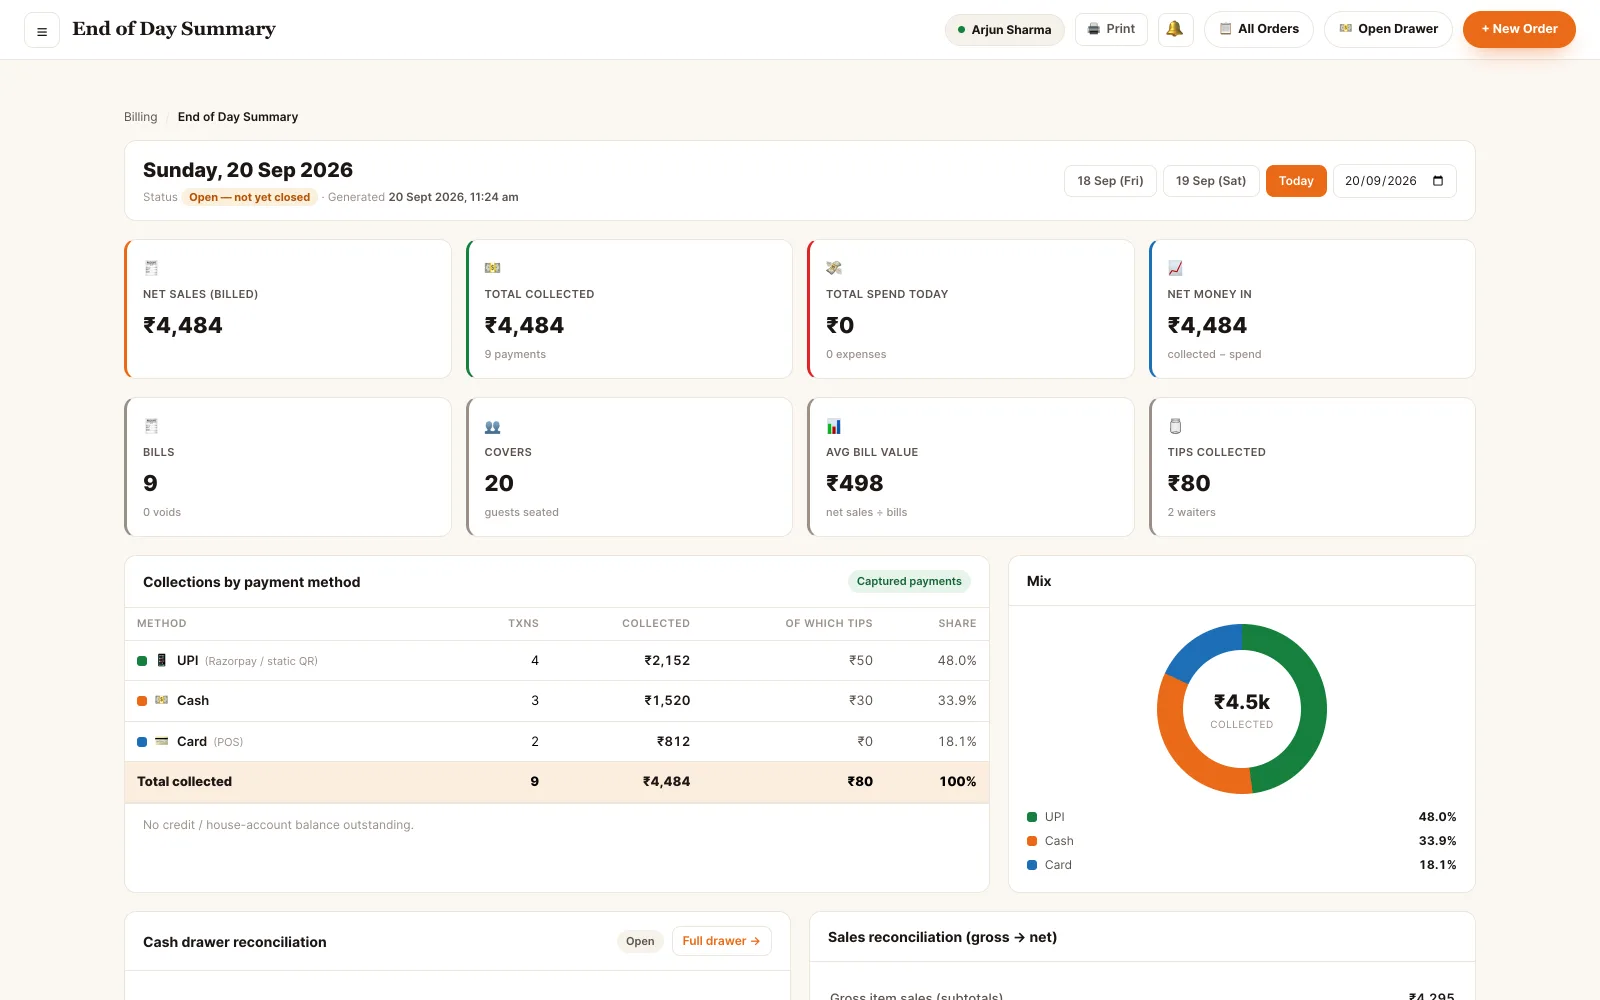Click the UPI phone icon in table
Screen dimensions: 1600x1000
pos(162,660)
